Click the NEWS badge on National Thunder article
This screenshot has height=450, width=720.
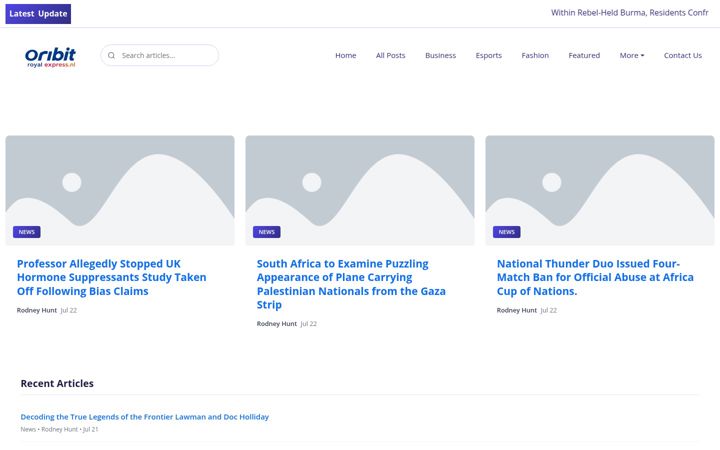tap(506, 232)
